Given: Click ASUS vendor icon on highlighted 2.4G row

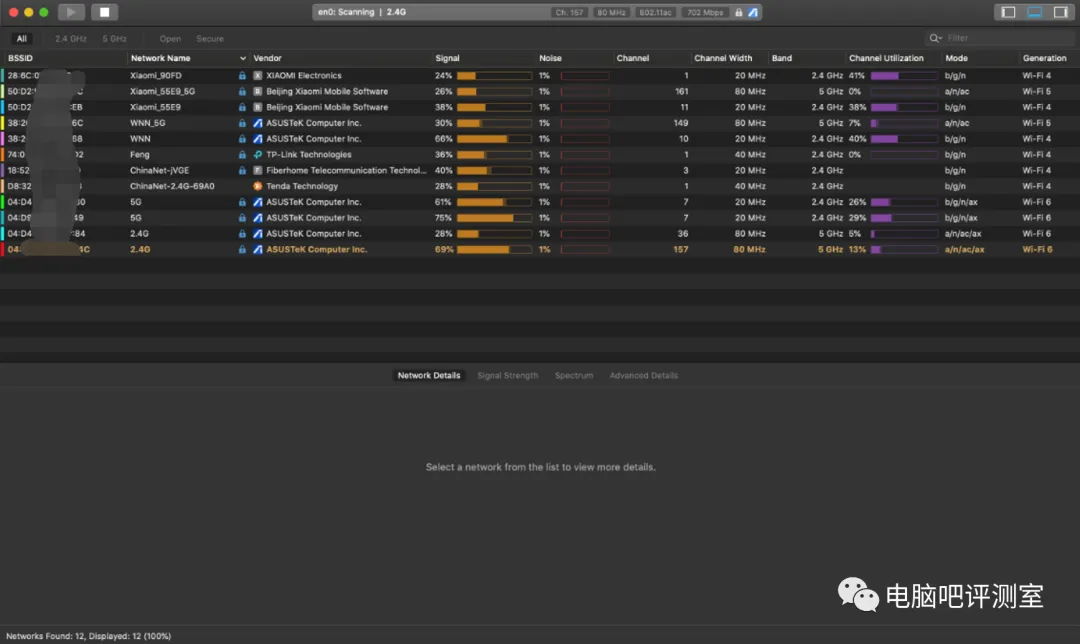Looking at the screenshot, I should coord(258,250).
